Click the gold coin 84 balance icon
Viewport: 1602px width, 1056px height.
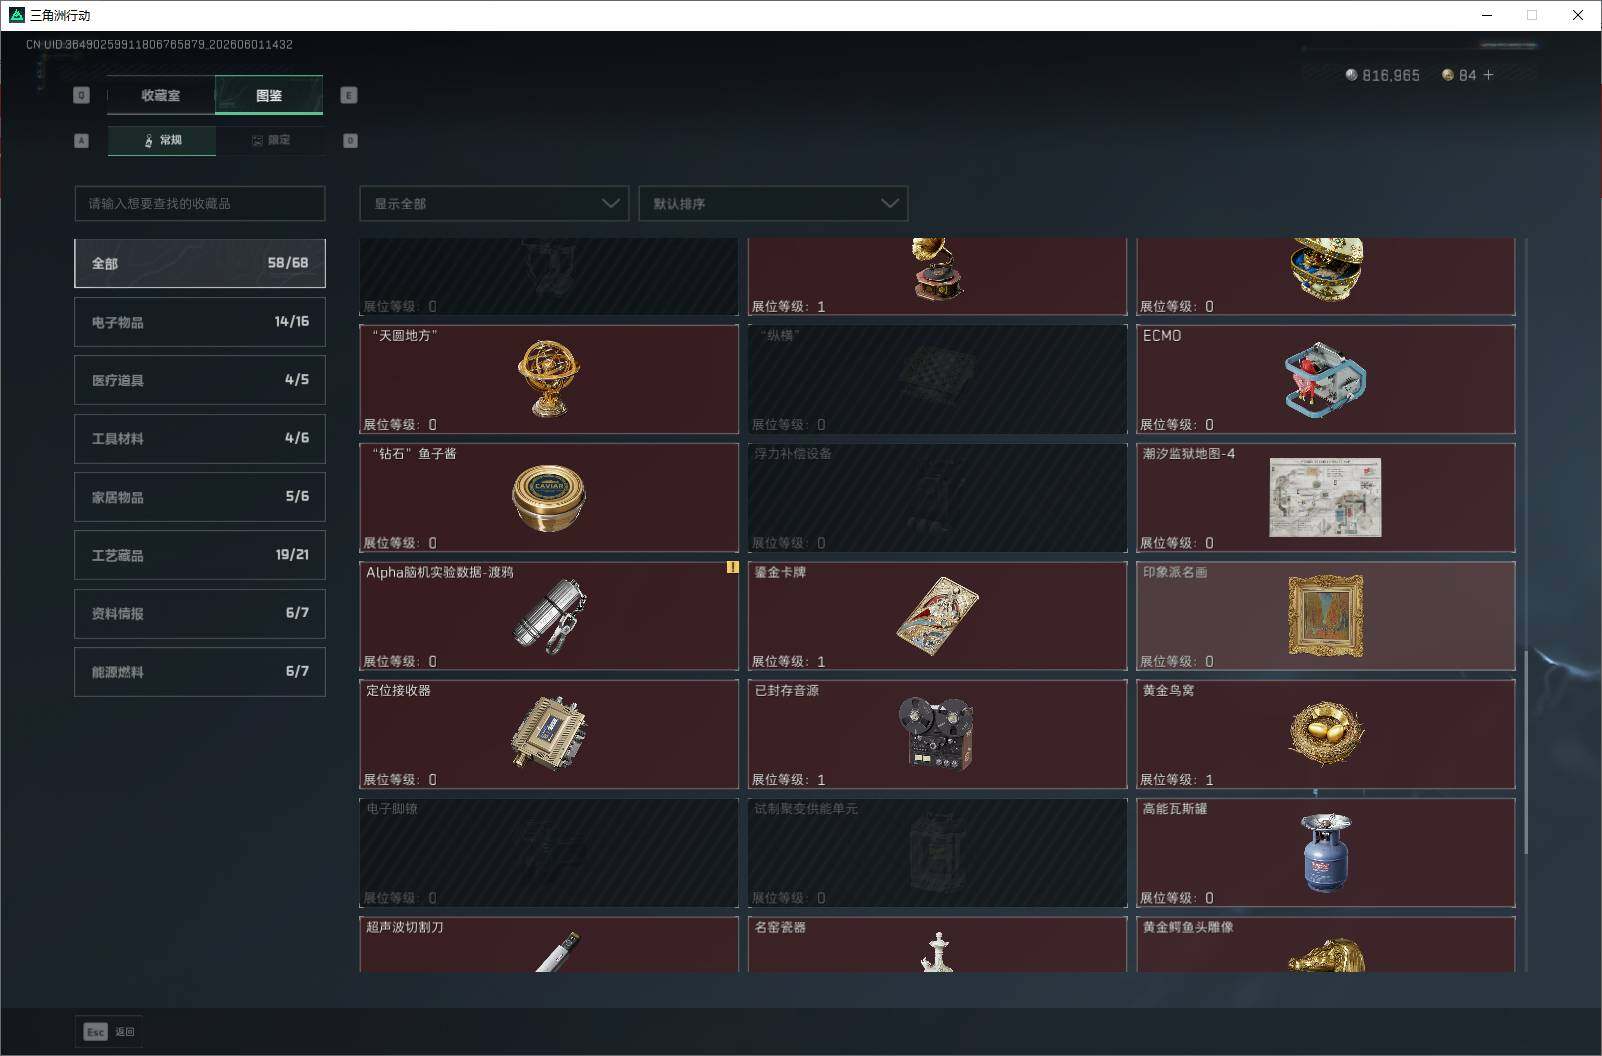(1447, 75)
